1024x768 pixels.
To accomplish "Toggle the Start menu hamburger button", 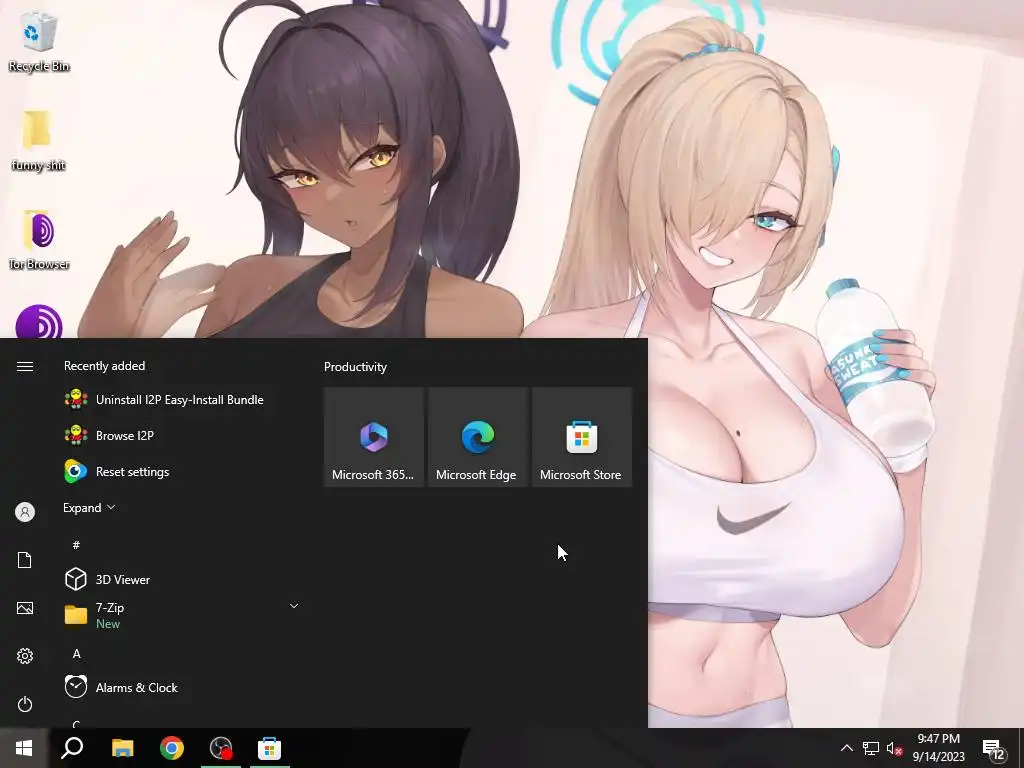I will (x=25, y=366).
